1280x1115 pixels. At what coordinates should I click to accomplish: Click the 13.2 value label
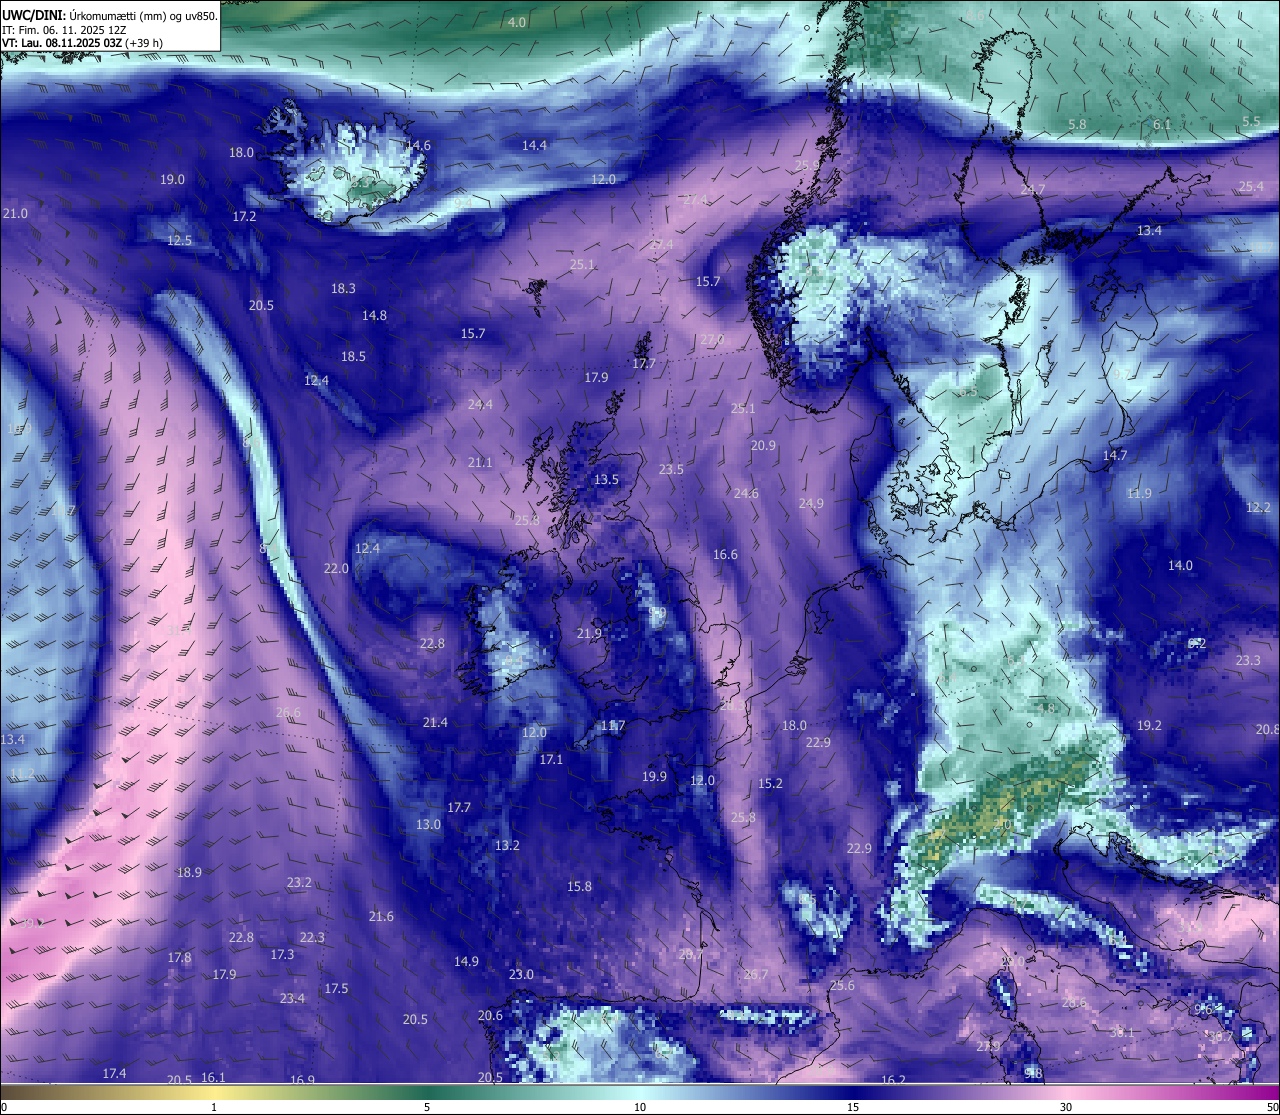[507, 845]
